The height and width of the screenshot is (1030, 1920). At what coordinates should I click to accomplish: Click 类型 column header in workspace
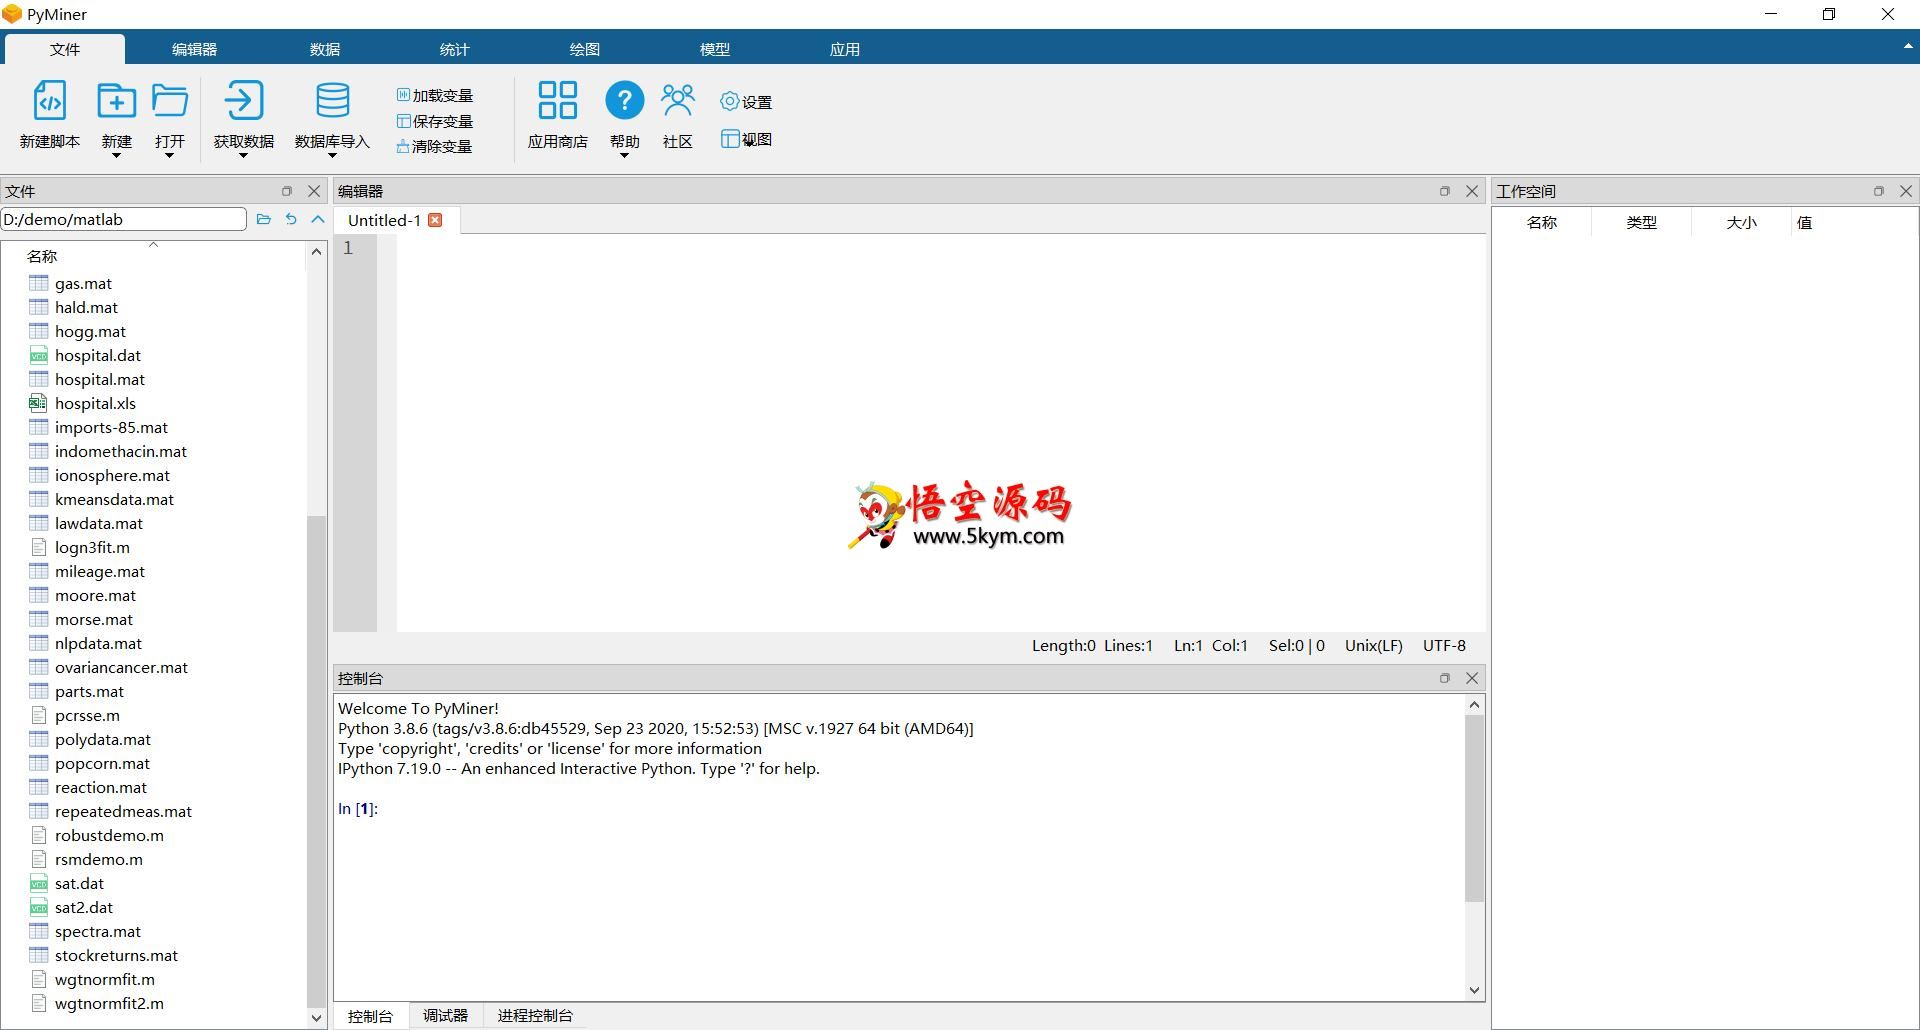1641,222
